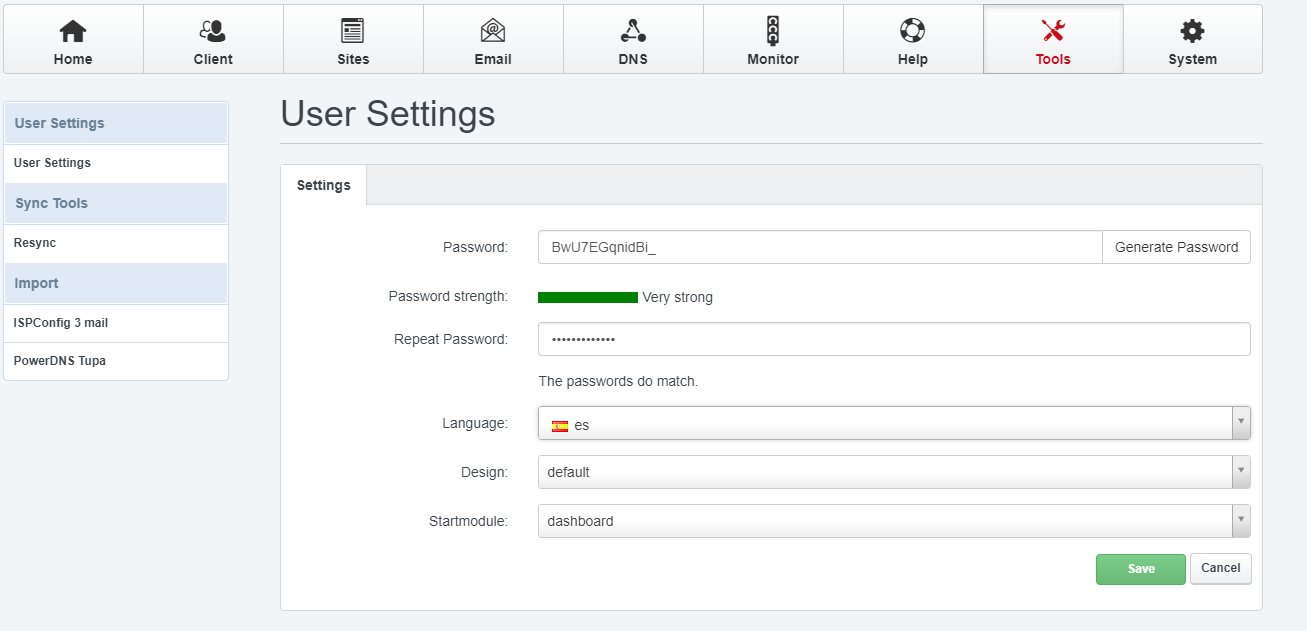
Task: Expand the Design dropdown arrow
Action: coord(1241,472)
